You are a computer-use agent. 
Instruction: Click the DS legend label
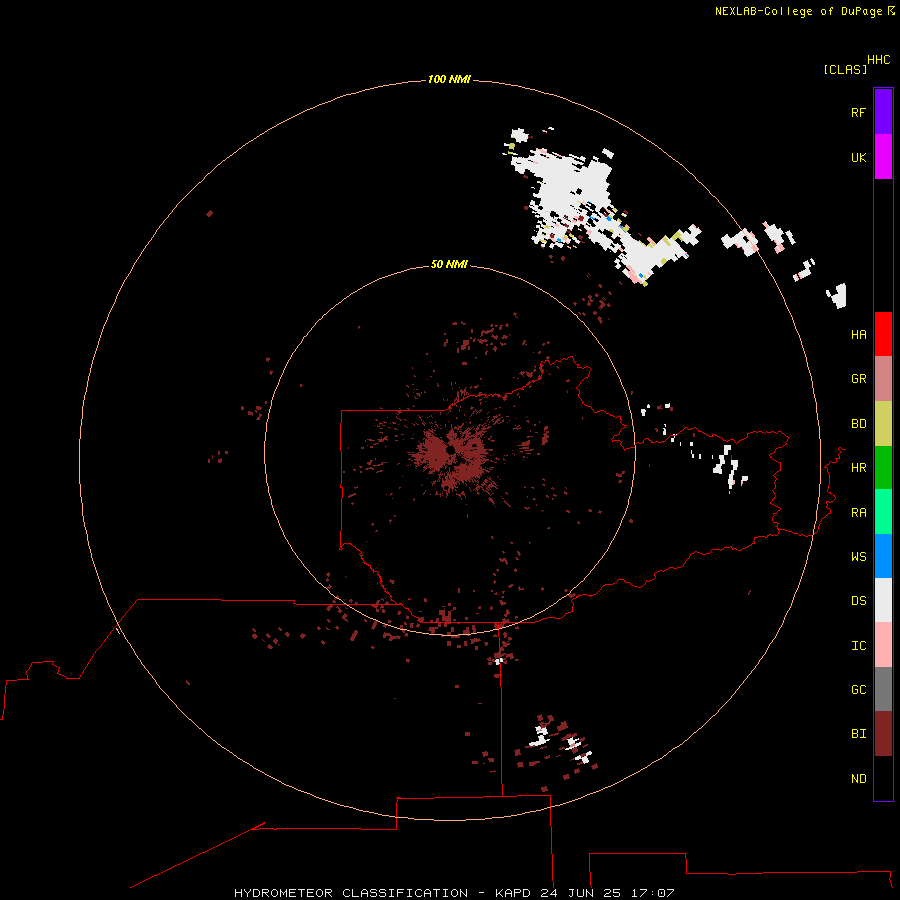858,601
